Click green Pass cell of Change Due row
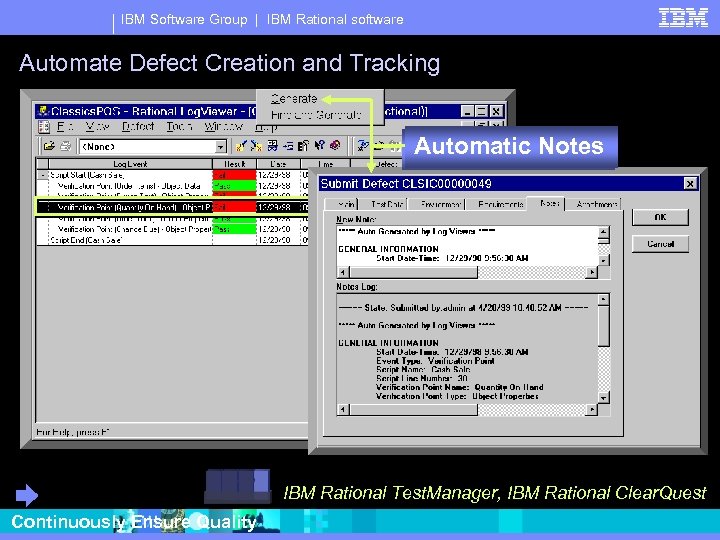720x540 pixels. click(234, 229)
